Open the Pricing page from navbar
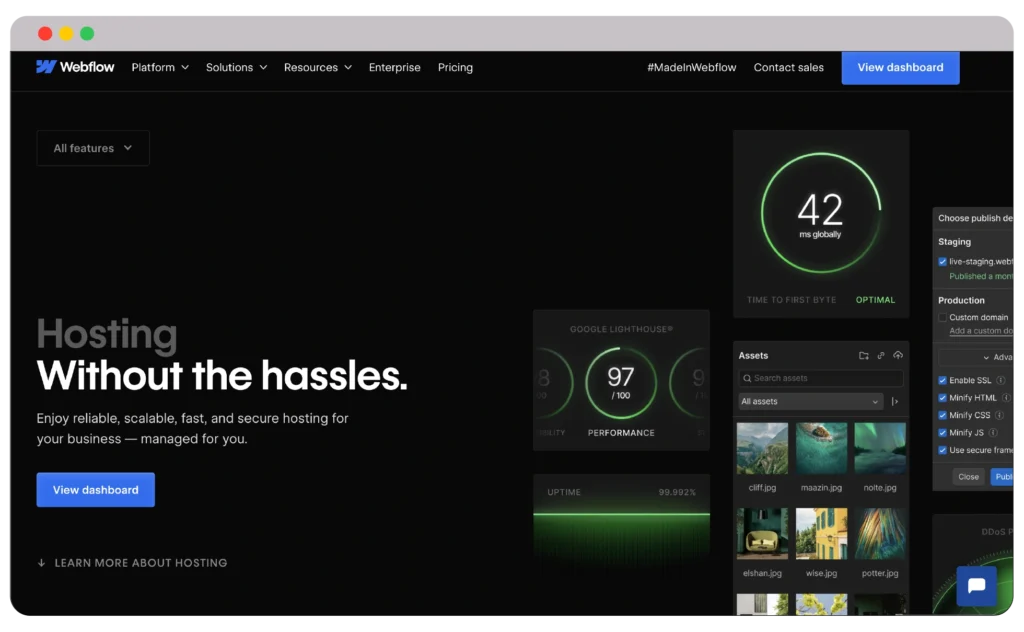The height and width of the screenshot is (632, 1024). pos(455,68)
